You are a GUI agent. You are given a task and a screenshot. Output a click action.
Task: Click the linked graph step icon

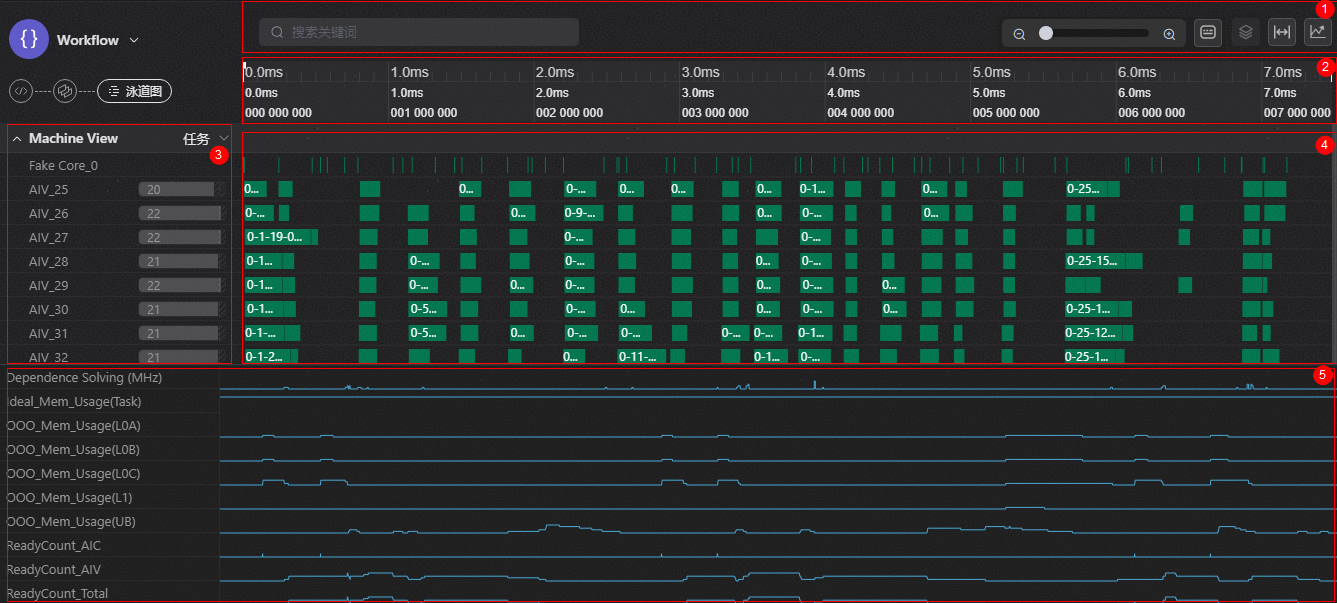click(65, 91)
